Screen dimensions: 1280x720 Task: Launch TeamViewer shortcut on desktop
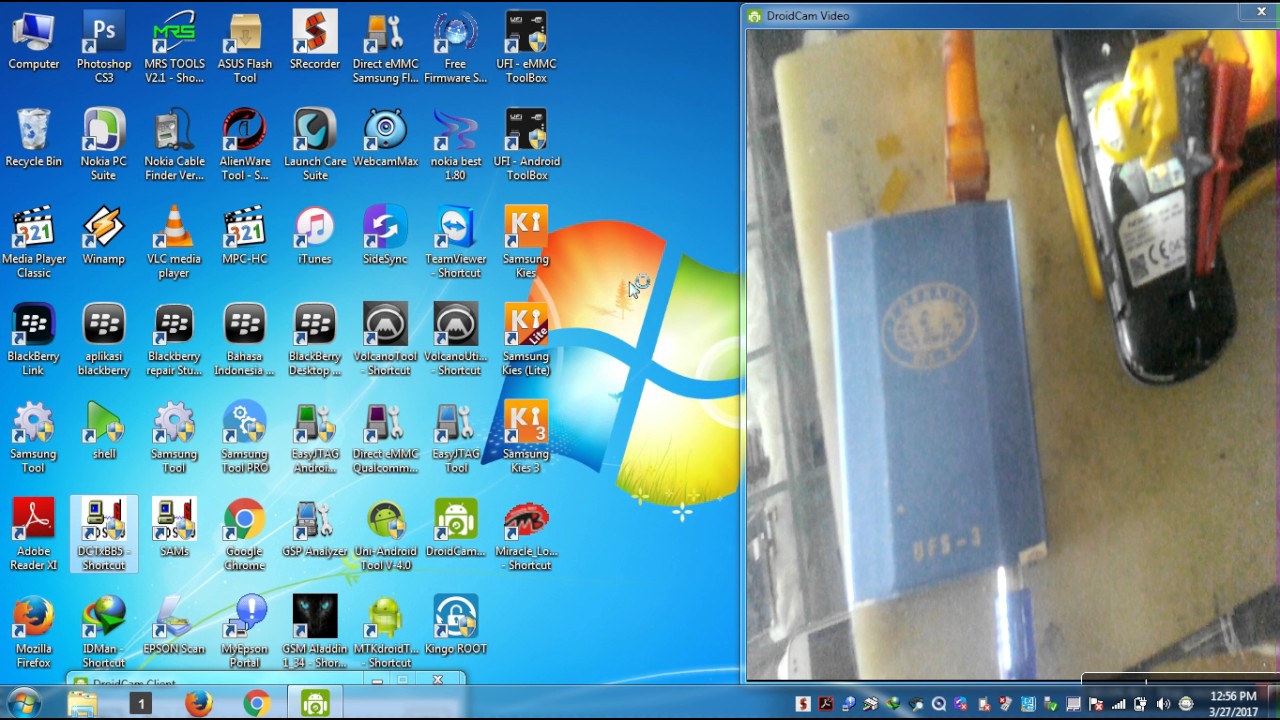click(x=456, y=243)
